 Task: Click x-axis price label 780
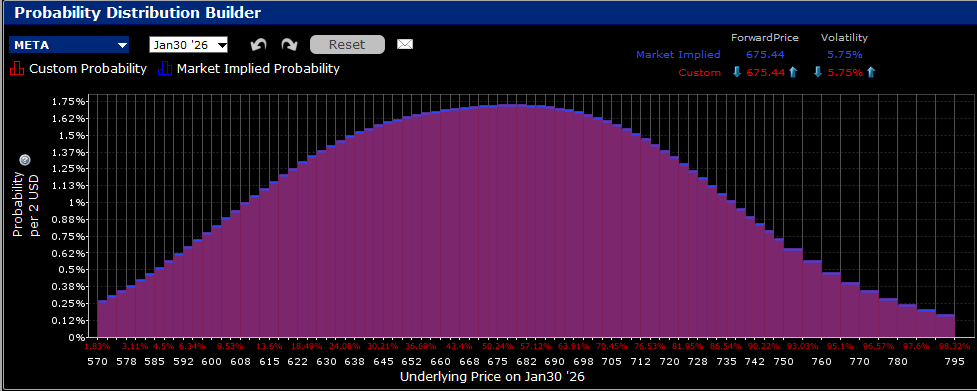tap(897, 361)
